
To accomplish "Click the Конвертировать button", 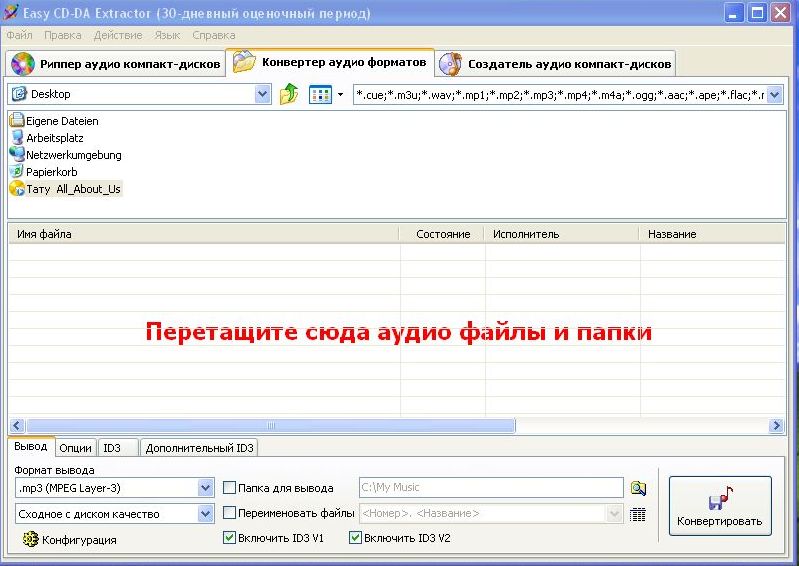I will 720,506.
